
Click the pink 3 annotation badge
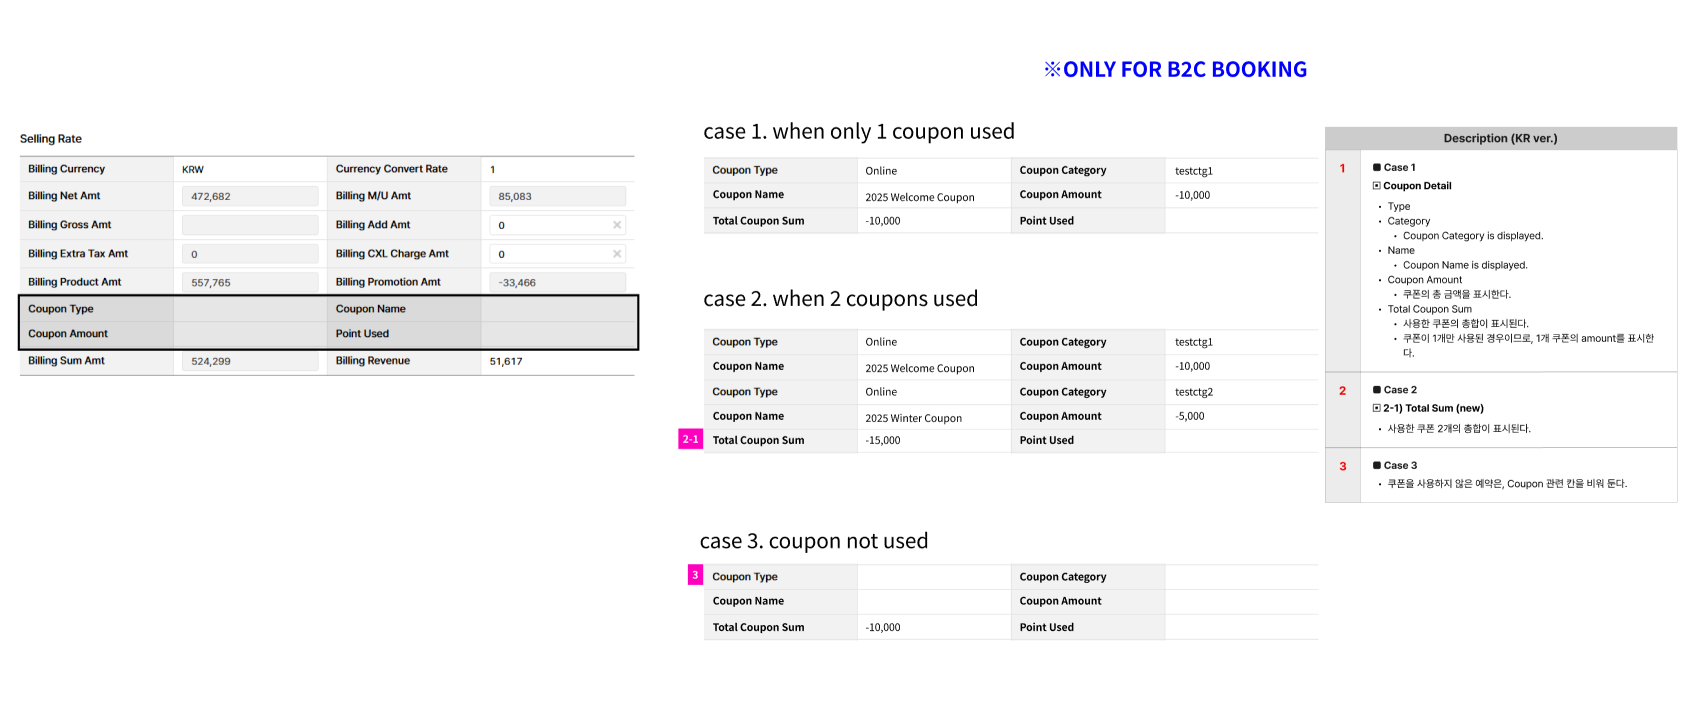(x=695, y=575)
